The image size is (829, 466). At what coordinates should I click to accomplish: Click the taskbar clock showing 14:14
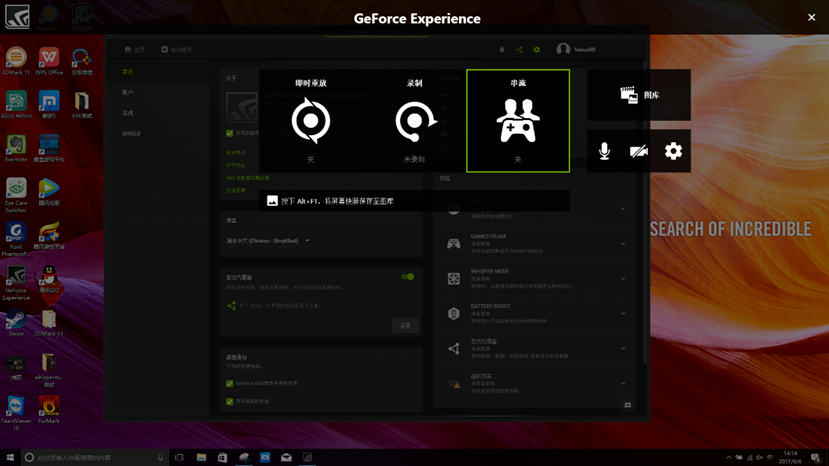[790, 457]
